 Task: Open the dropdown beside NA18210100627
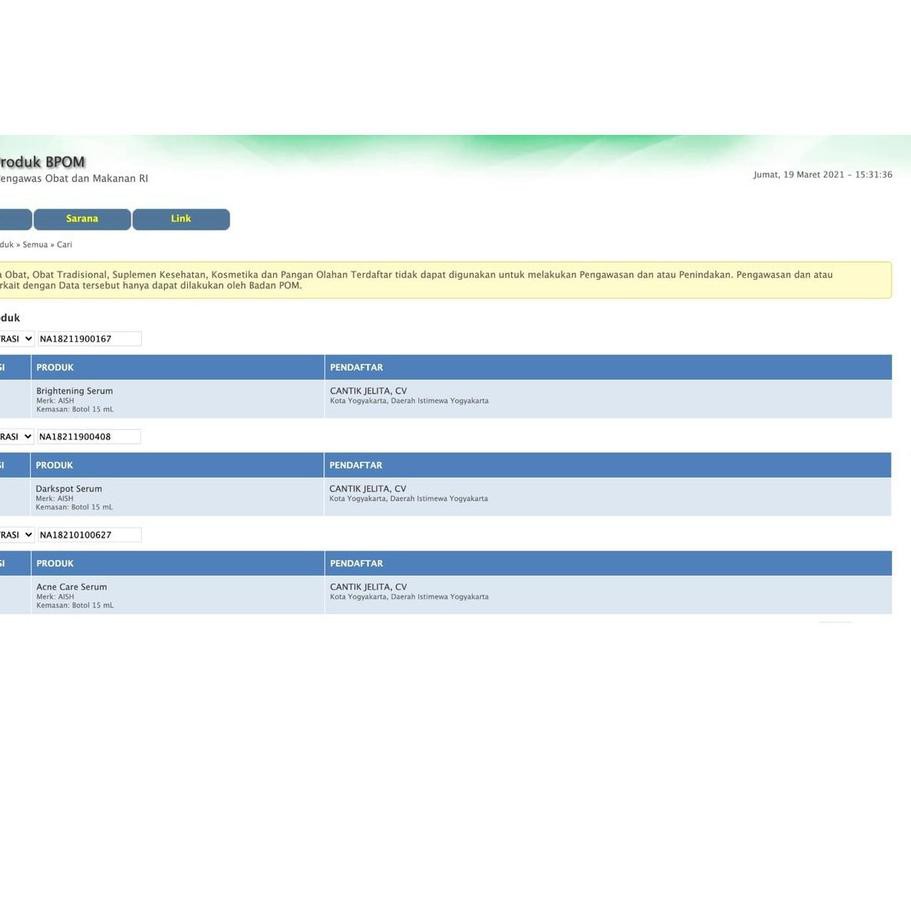pyautogui.click(x=16, y=535)
